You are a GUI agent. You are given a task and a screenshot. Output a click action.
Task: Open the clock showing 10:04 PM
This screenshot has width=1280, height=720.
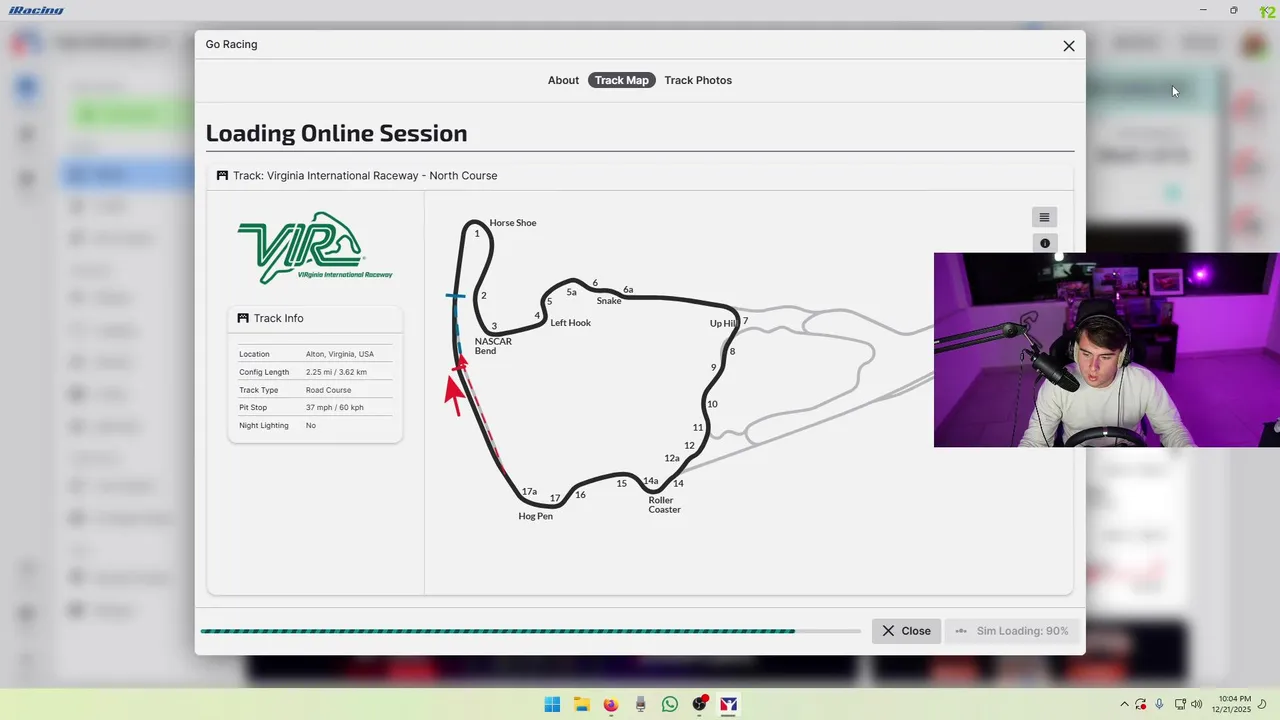1231,704
